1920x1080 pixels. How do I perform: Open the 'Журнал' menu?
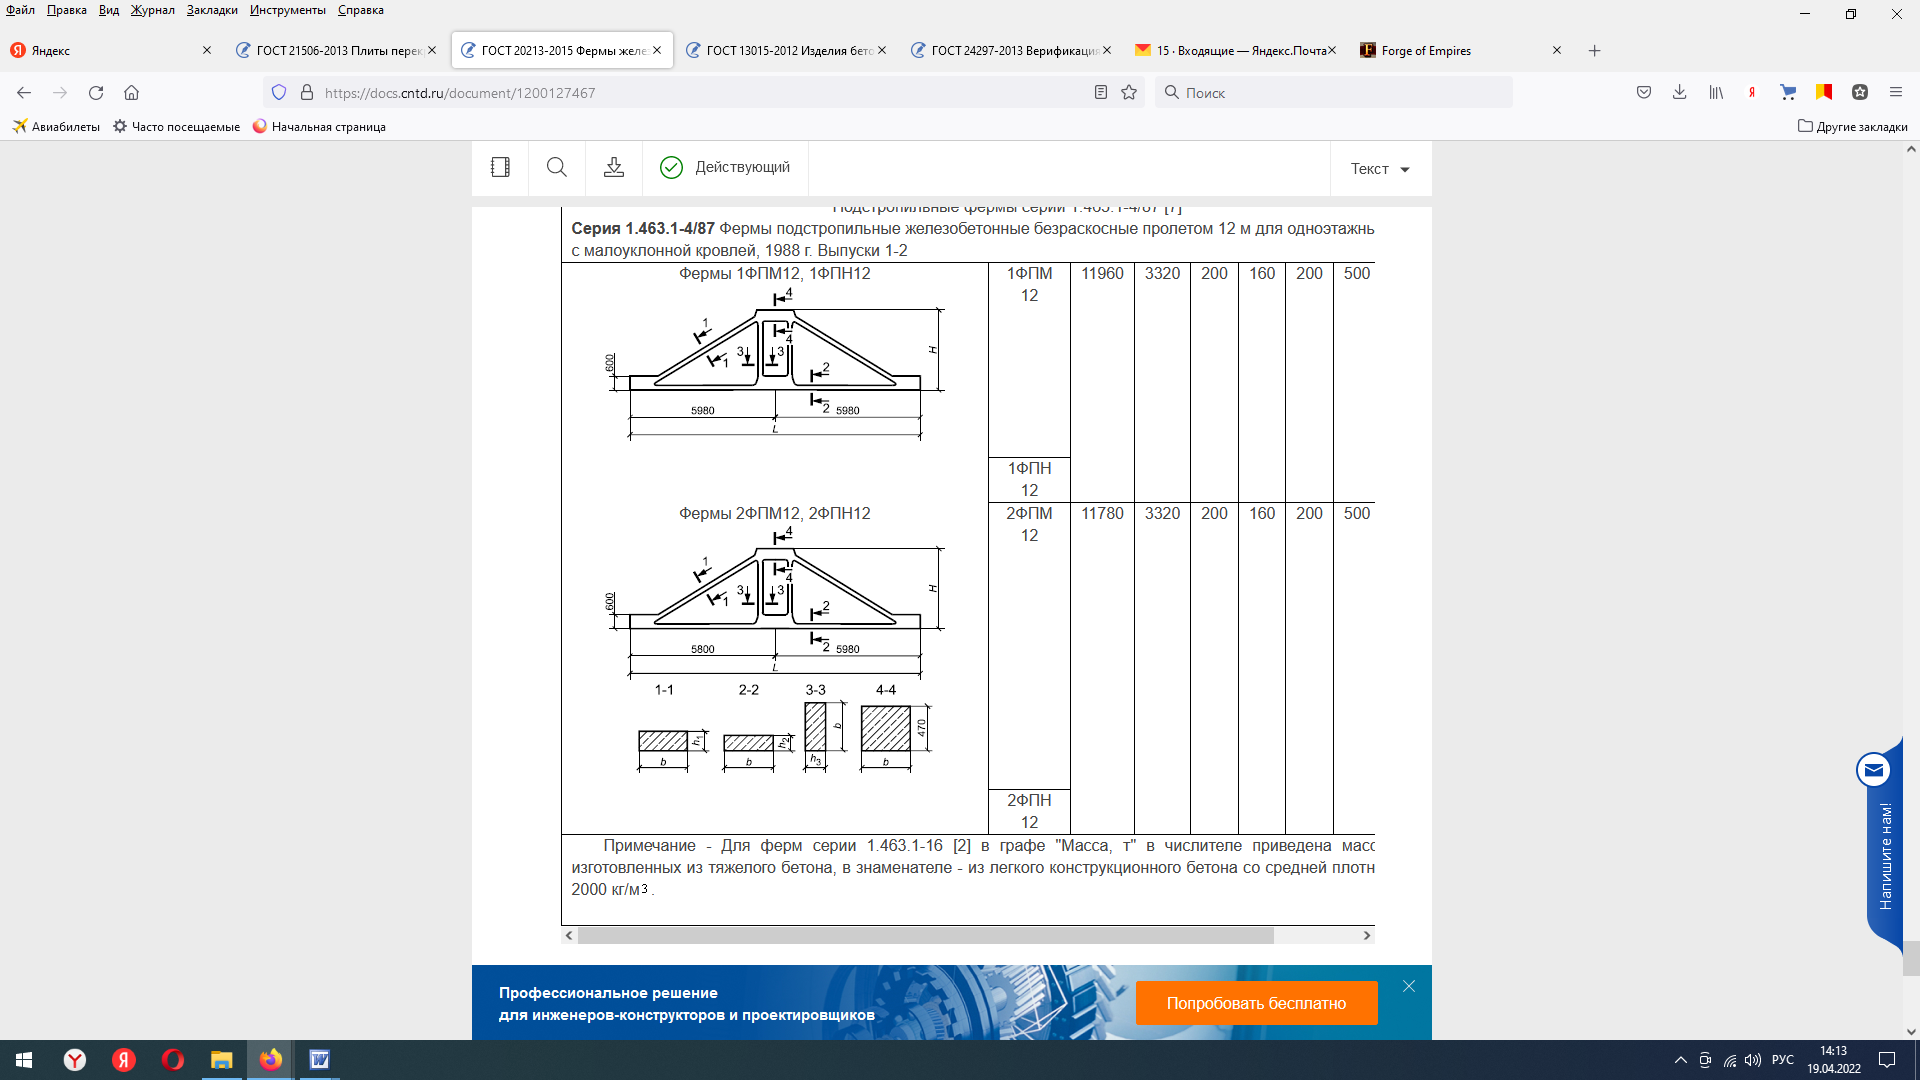tap(152, 10)
